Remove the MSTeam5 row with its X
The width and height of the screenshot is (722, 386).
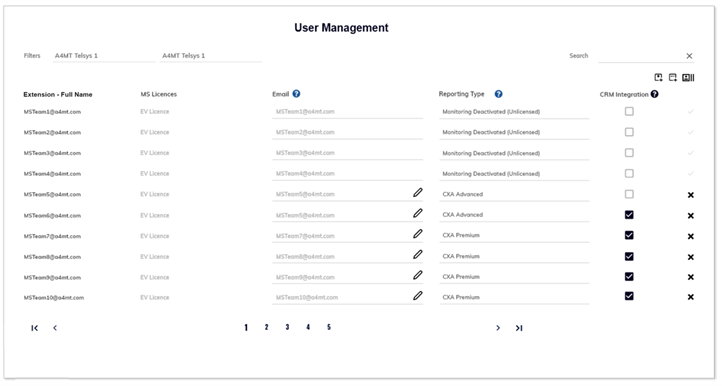tap(691, 195)
